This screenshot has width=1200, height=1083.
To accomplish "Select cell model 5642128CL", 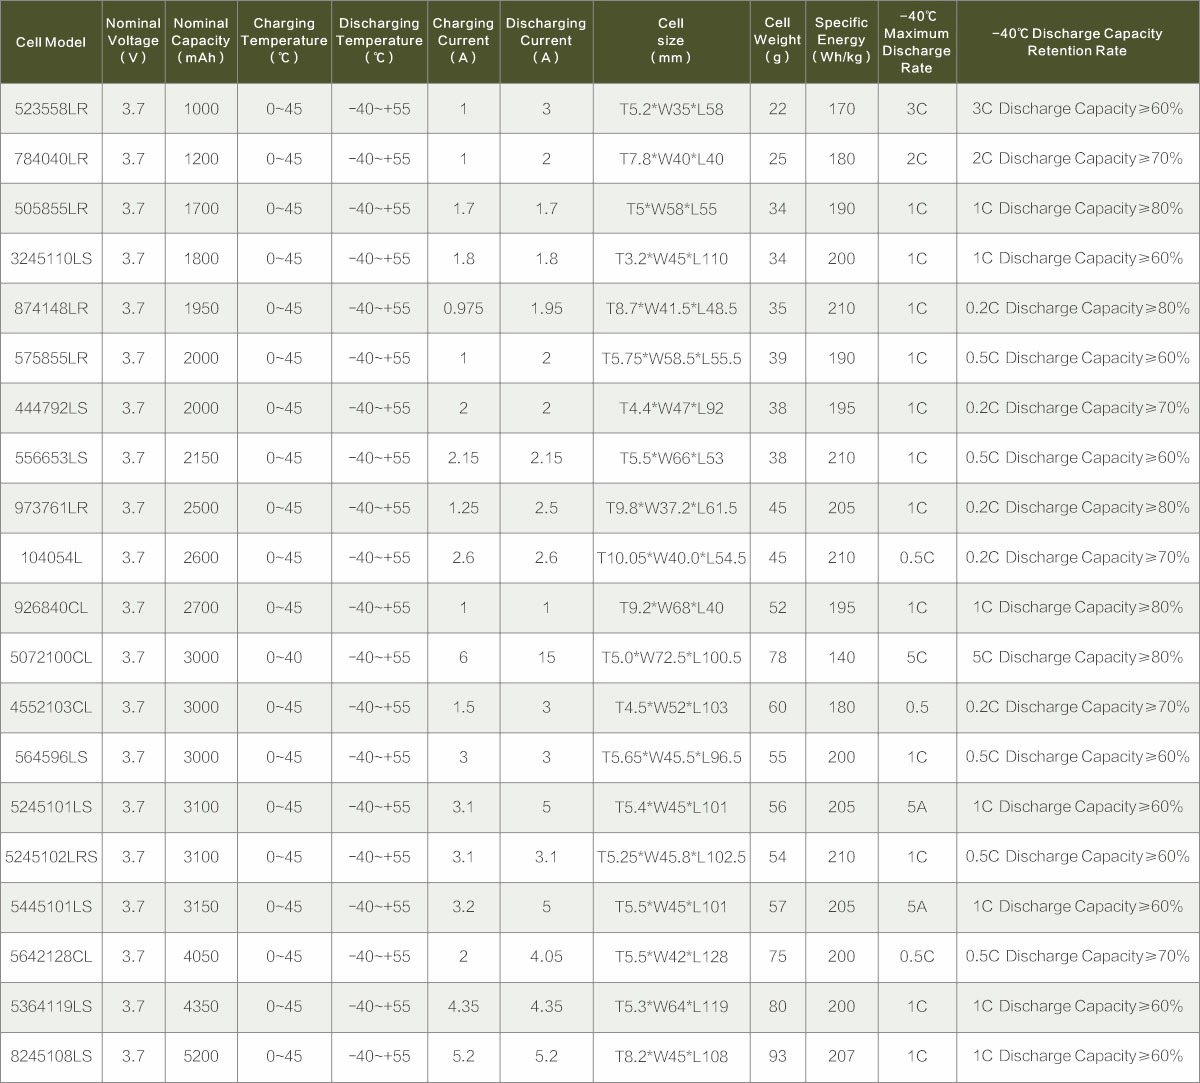I will (51, 957).
